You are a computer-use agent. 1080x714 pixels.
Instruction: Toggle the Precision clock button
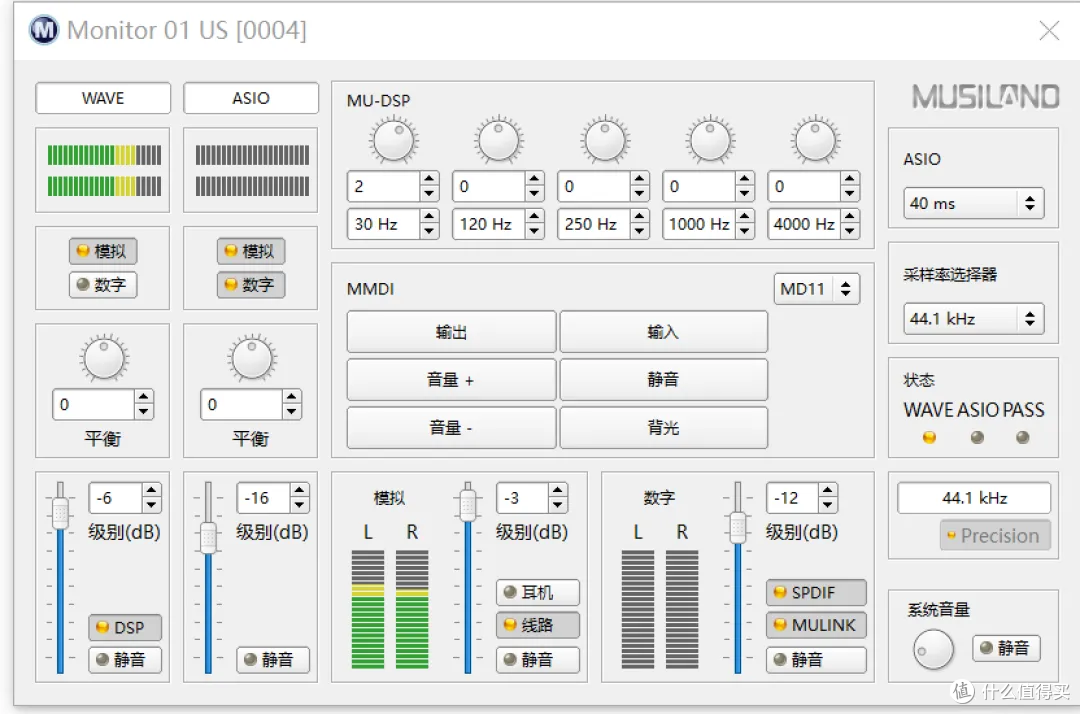(x=995, y=536)
